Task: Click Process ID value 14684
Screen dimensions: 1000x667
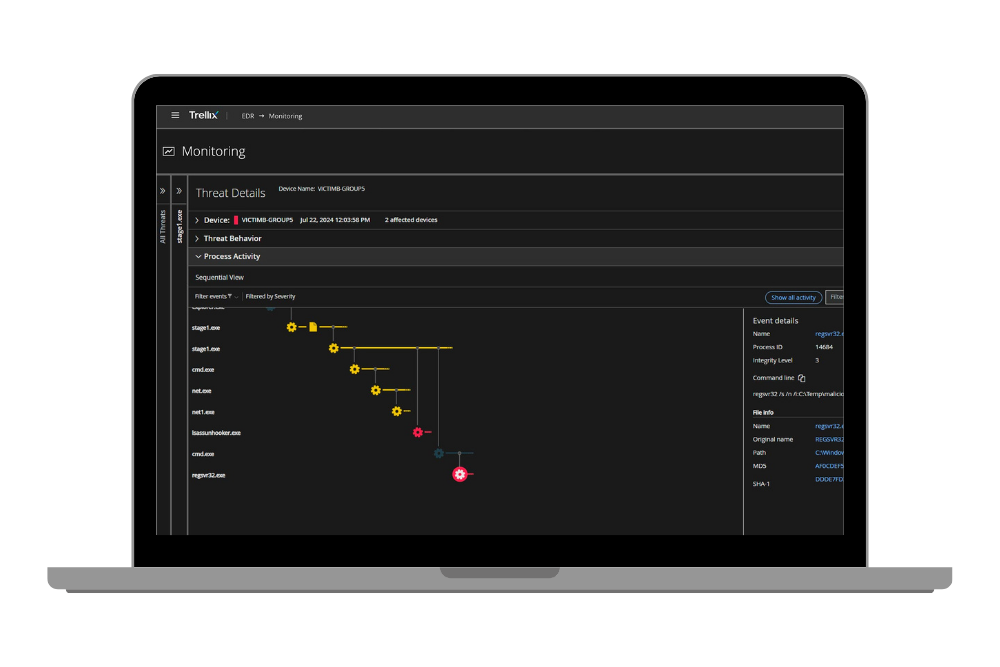Action: tap(824, 347)
